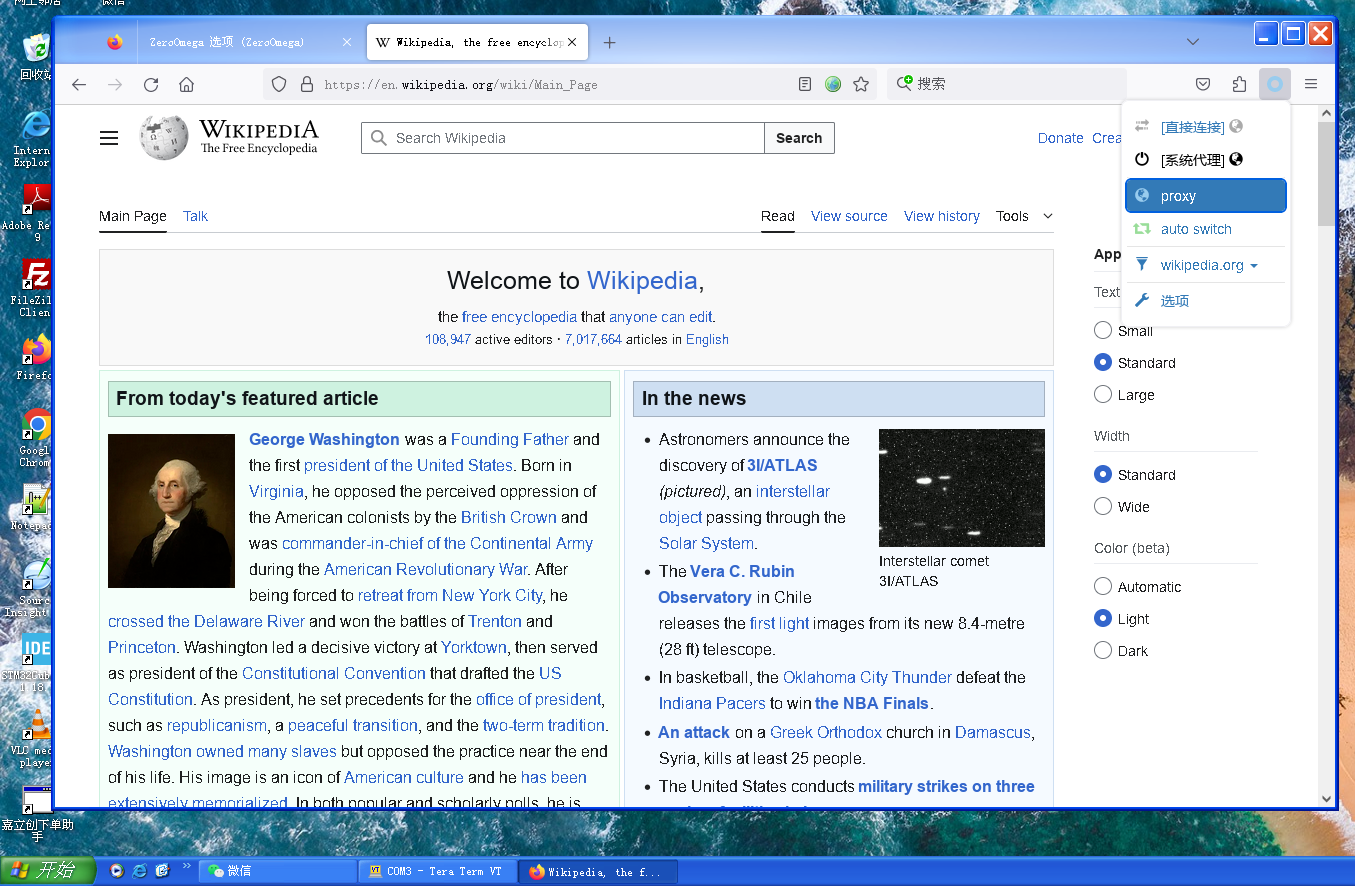
Task: Click the ZeroOmega toolbar button
Action: (1275, 85)
